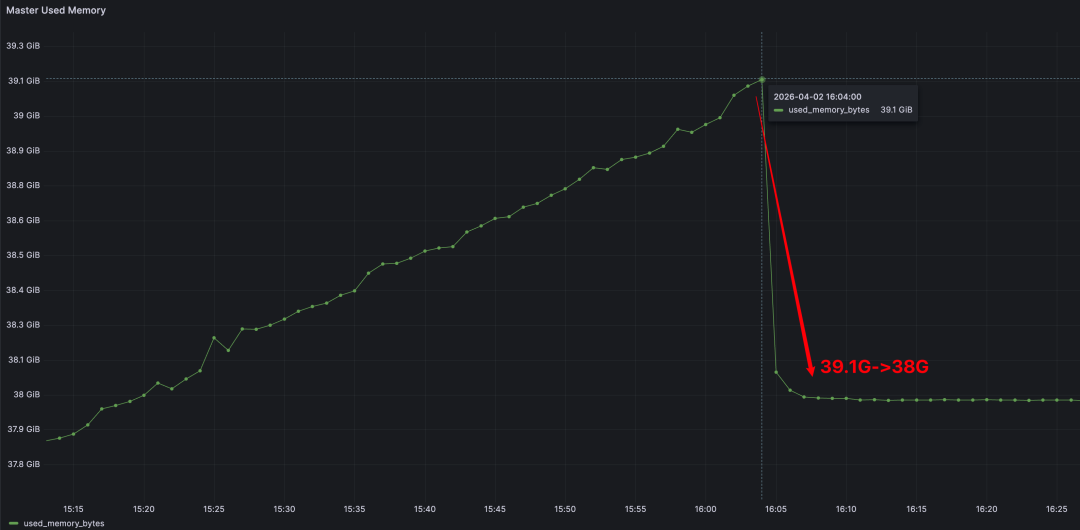Open the Master Used Memory panel title menu
Image resolution: width=1080 pixels, height=530 pixels.
[x=56, y=10]
